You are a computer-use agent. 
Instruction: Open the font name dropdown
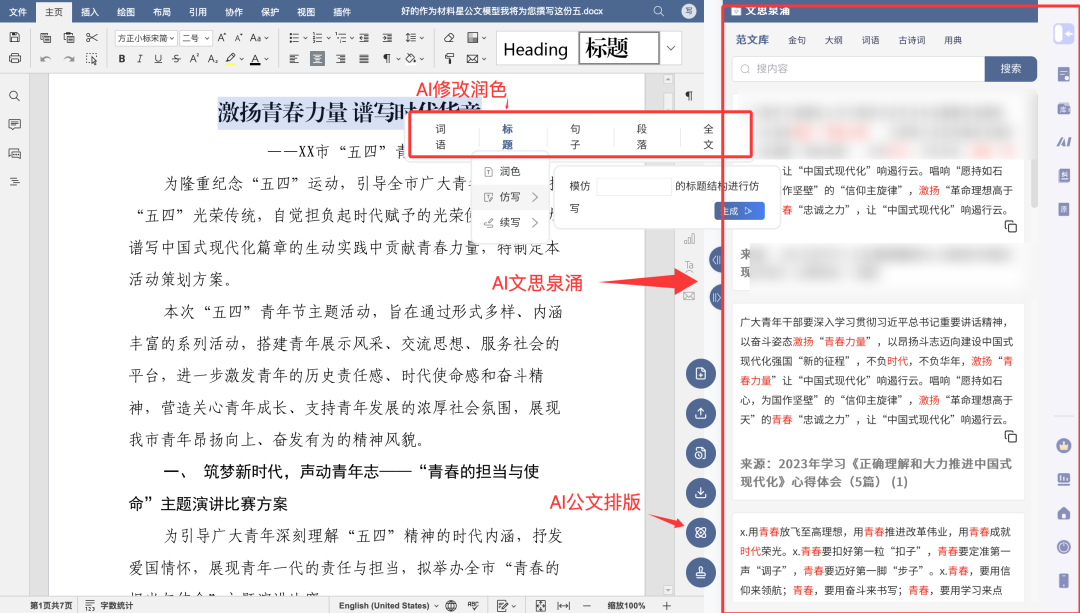click(x=145, y=38)
